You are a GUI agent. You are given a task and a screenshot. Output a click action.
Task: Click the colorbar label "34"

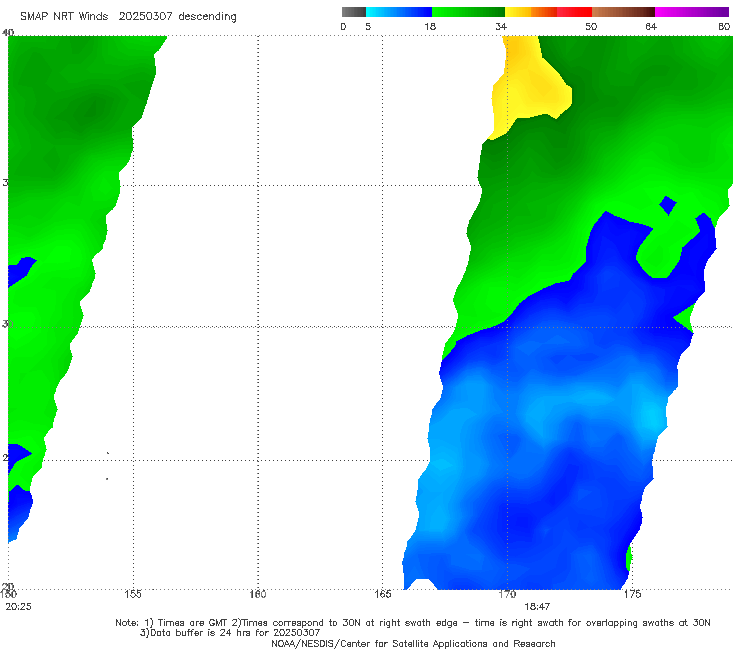coord(501,27)
